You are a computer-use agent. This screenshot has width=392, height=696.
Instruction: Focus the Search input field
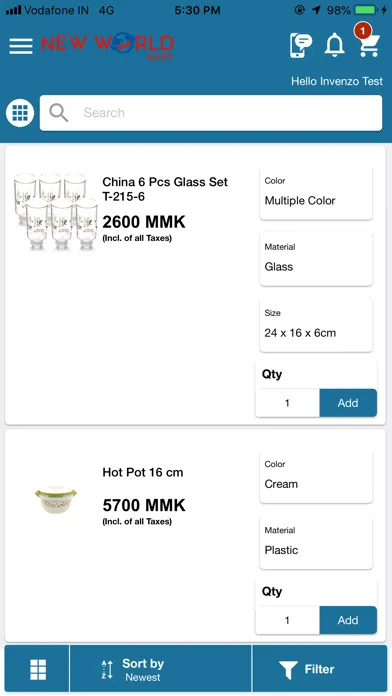tap(211, 113)
